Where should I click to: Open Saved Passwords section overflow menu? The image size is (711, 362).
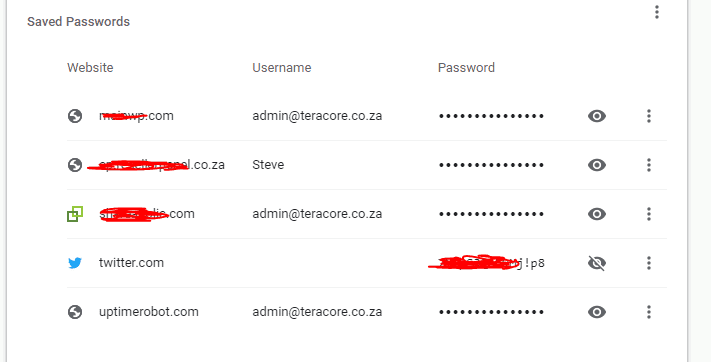tap(657, 12)
